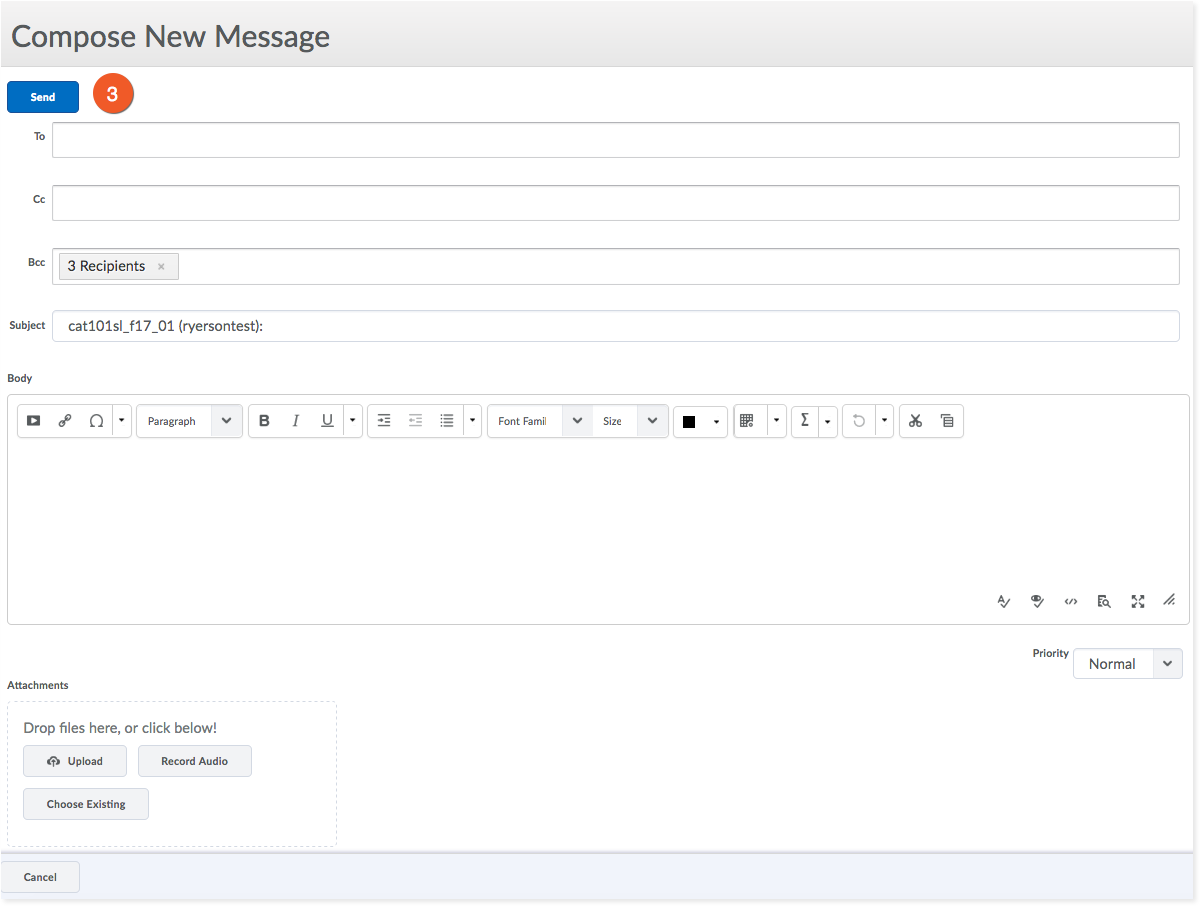Screen dimensions: 1200x906
Task: Switch the editor to fullscreen mode
Action: click(1137, 601)
